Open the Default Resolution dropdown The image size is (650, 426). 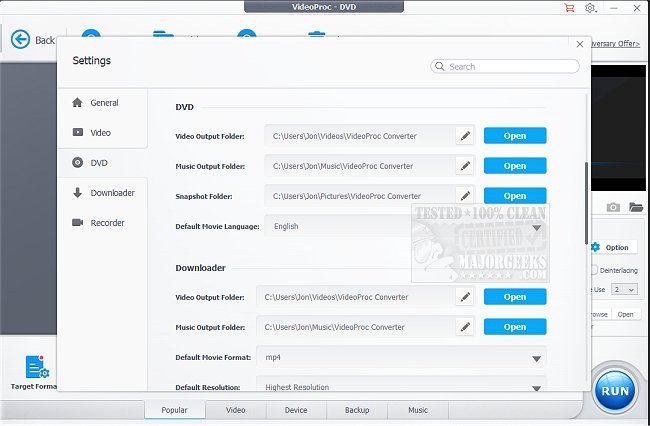point(536,388)
